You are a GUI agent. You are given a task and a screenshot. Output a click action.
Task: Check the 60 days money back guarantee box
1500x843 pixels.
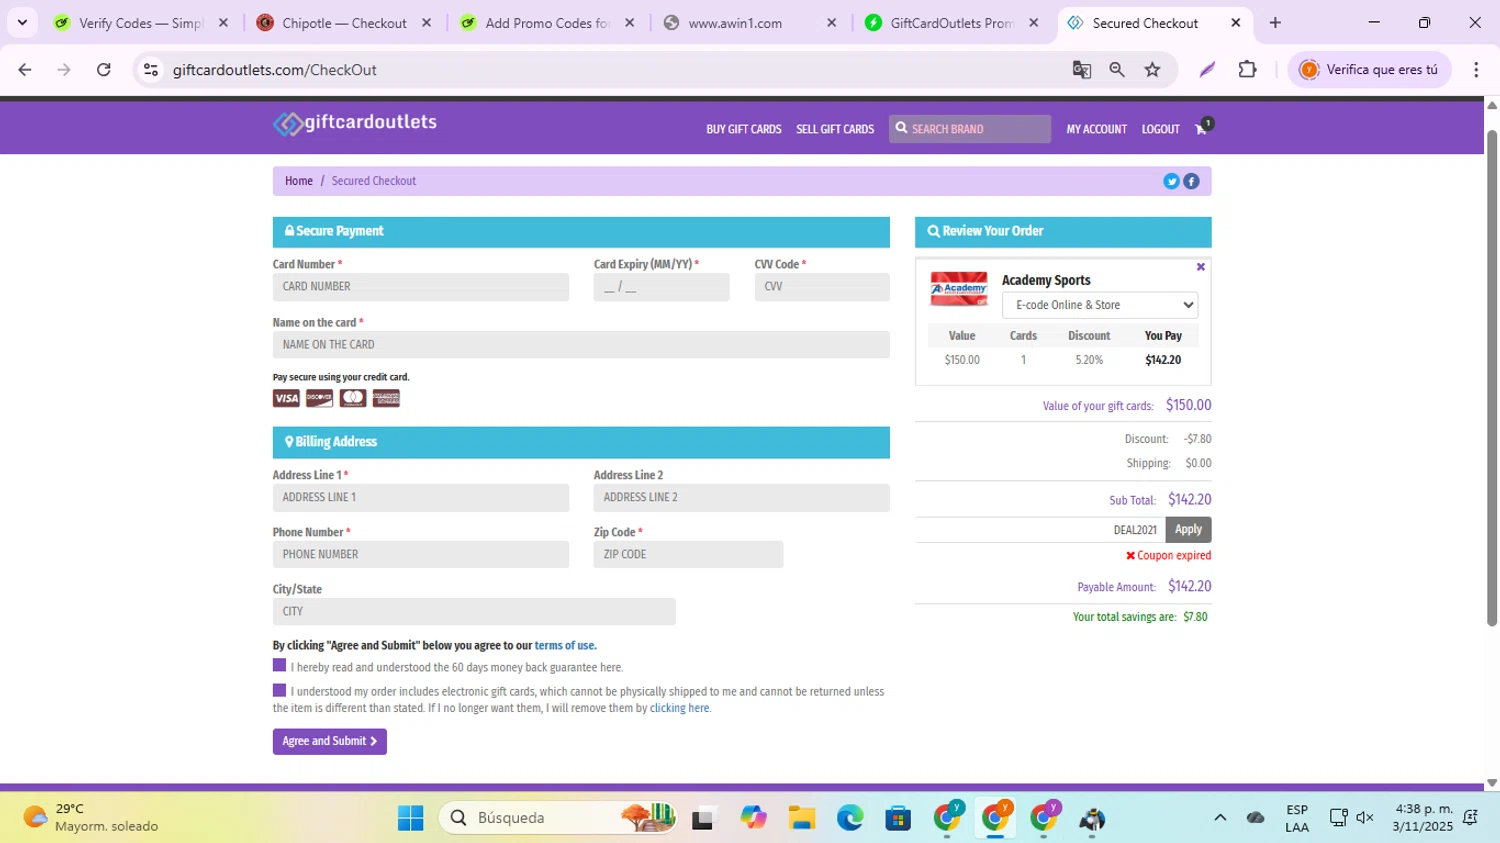279,665
